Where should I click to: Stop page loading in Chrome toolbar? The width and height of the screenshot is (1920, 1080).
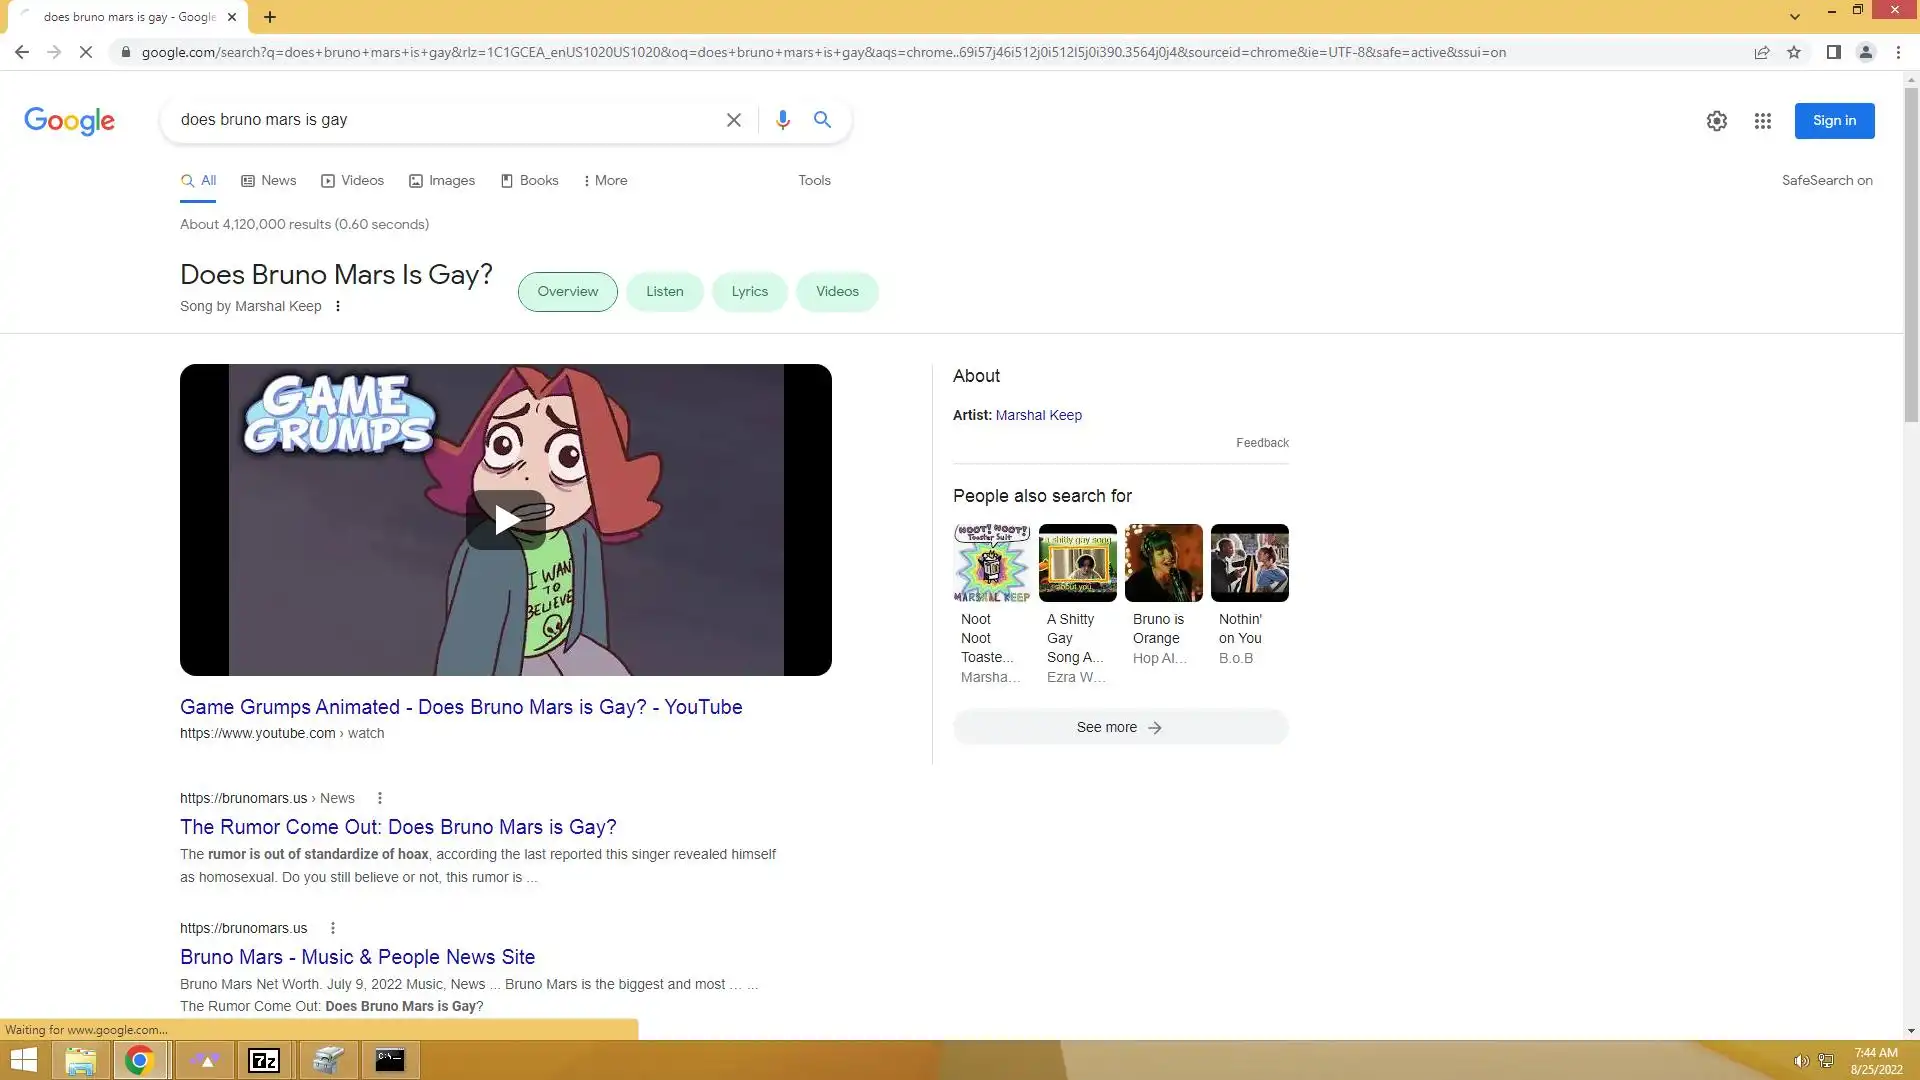click(86, 52)
